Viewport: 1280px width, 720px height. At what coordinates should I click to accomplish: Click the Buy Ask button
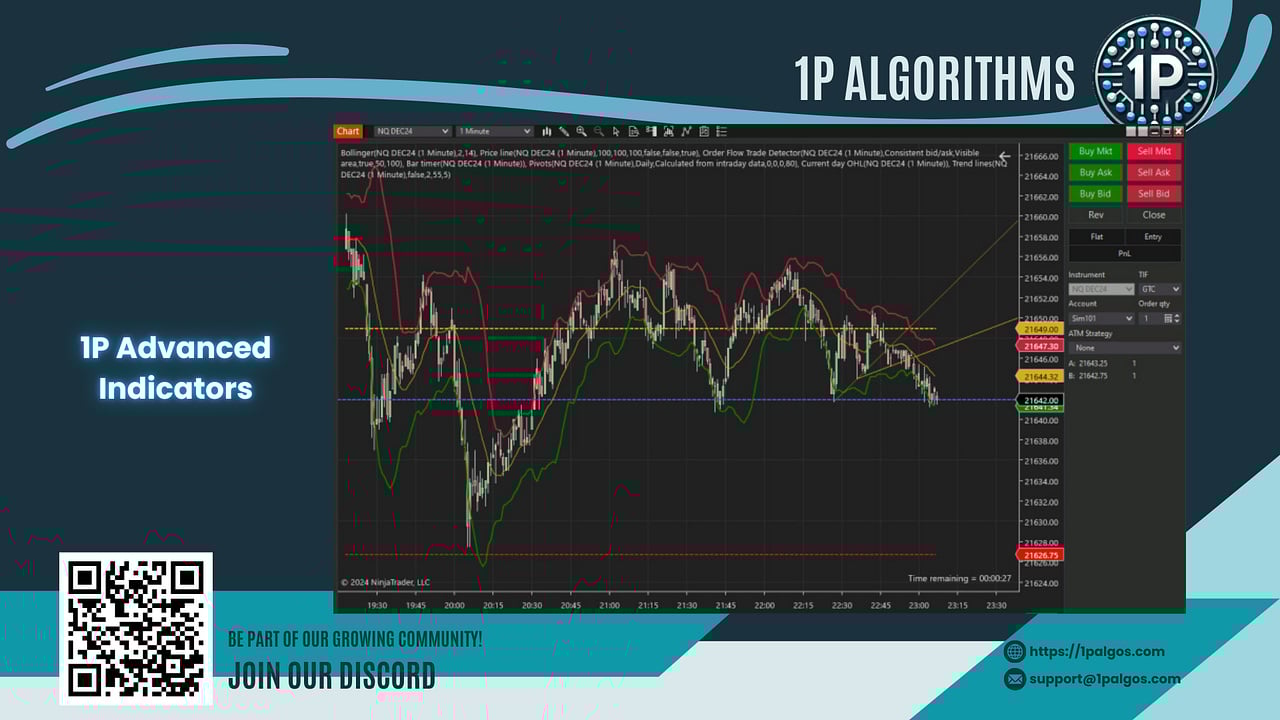1096,172
